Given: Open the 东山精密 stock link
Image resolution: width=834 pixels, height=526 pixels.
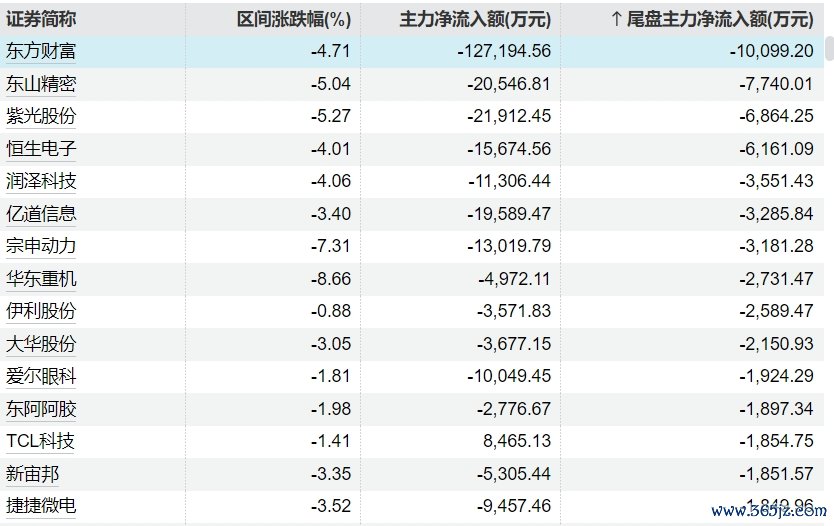Looking at the screenshot, I should [41, 84].
